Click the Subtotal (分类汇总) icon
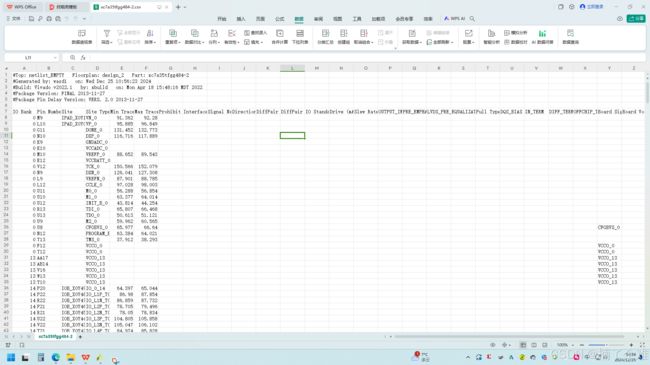This screenshot has width=650, height=365. click(x=325, y=34)
